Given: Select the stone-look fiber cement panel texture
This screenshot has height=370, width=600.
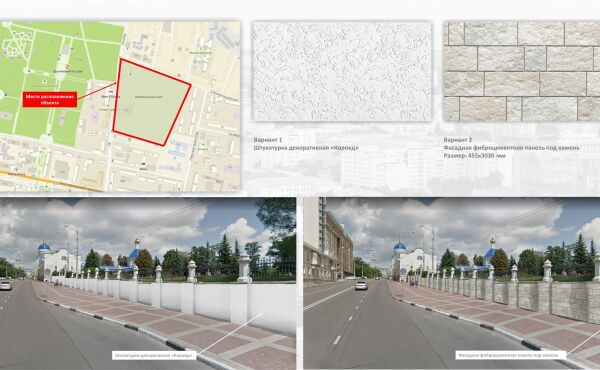Looking at the screenshot, I should point(522,71).
